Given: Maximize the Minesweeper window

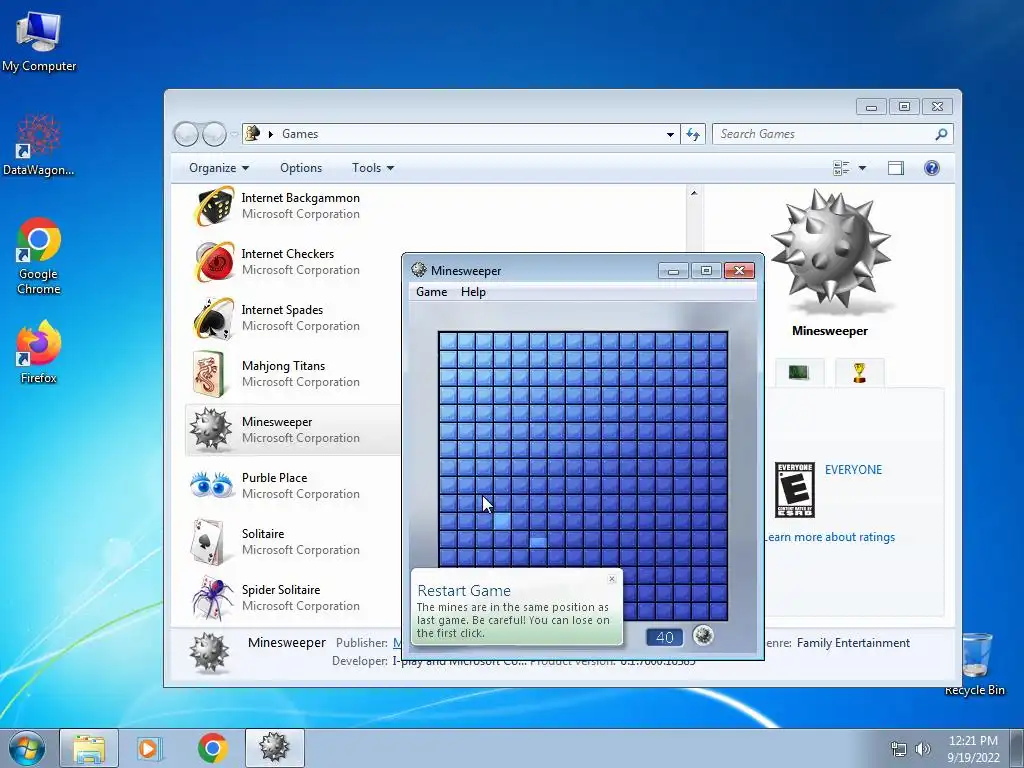Looking at the screenshot, I should (706, 270).
